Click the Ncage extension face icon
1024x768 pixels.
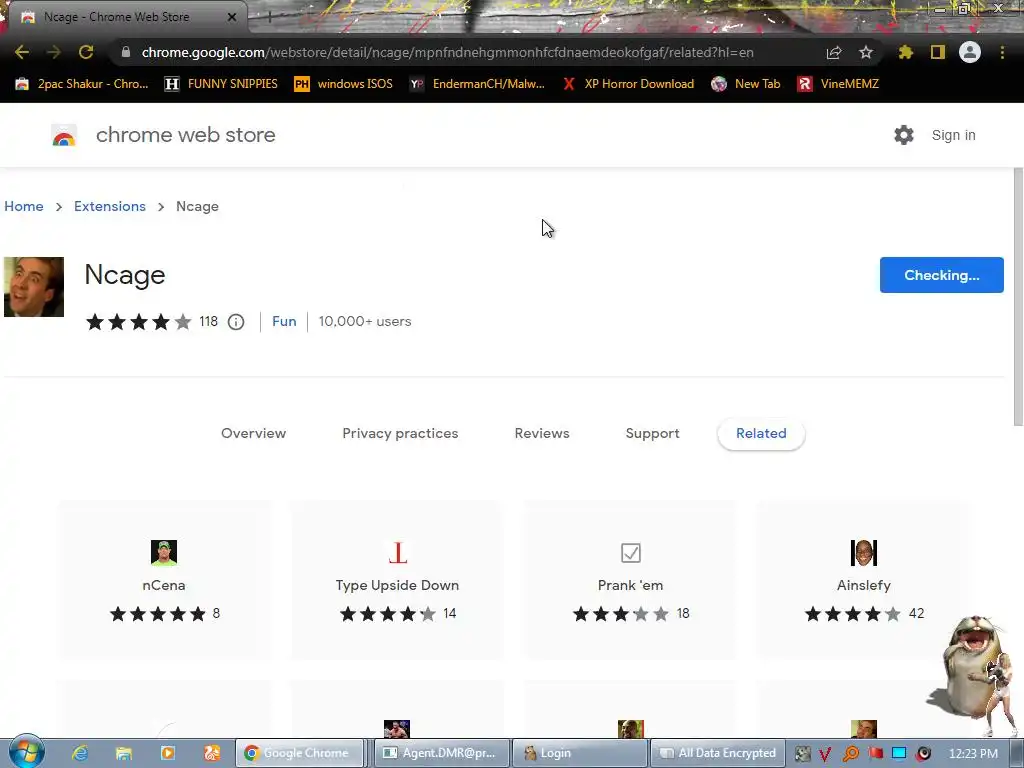pos(34,287)
